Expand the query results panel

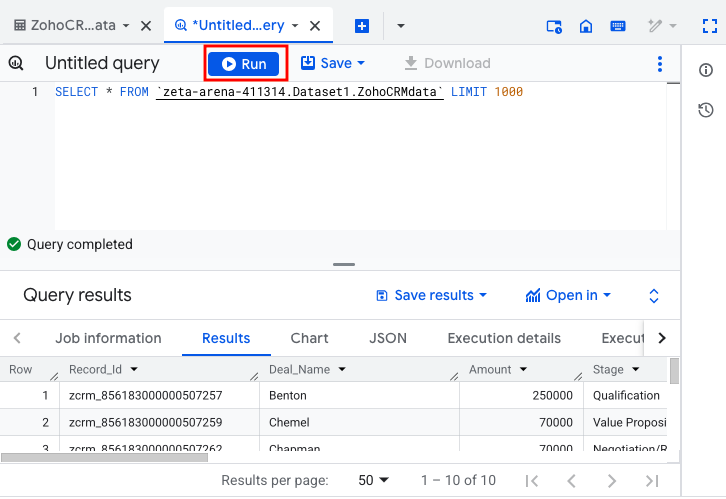tap(654, 296)
